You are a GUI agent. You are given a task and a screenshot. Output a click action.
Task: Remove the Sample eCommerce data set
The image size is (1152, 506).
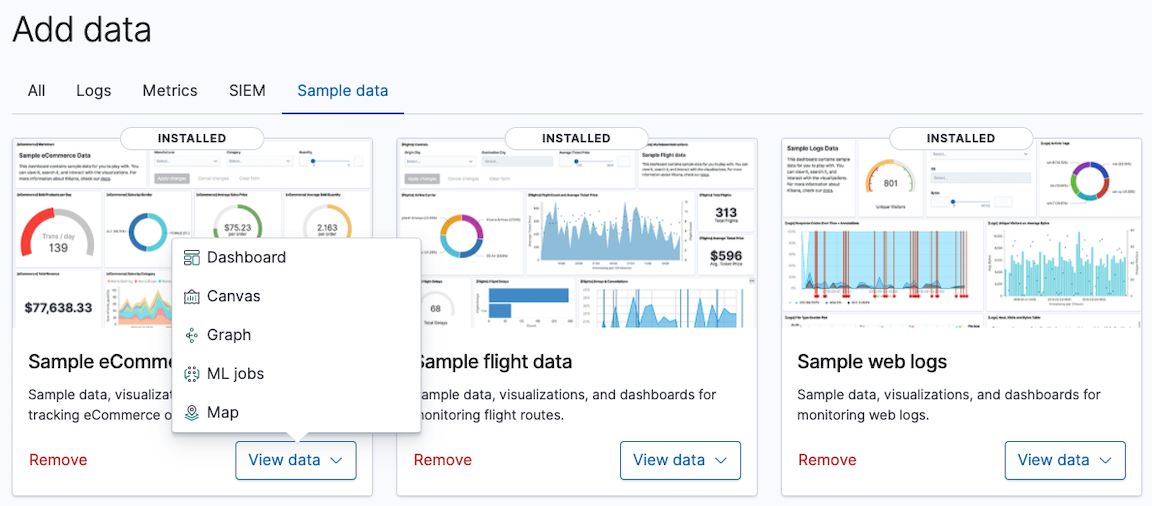tap(58, 460)
